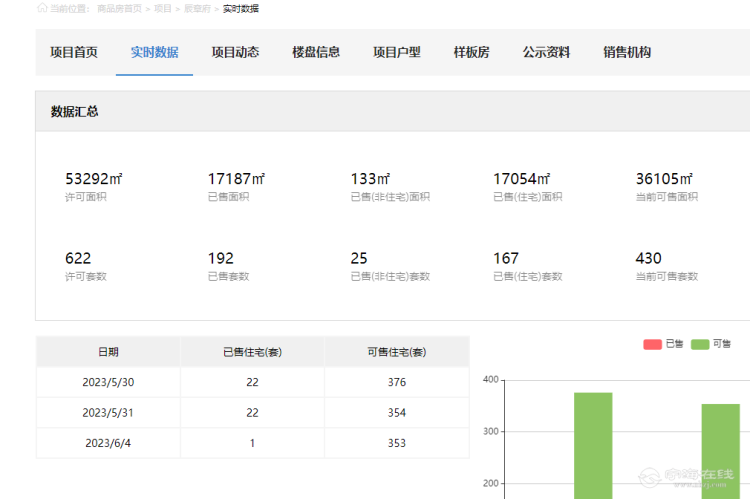
Task: Click the home icon in the breadcrumb
Action: pos(42,8)
